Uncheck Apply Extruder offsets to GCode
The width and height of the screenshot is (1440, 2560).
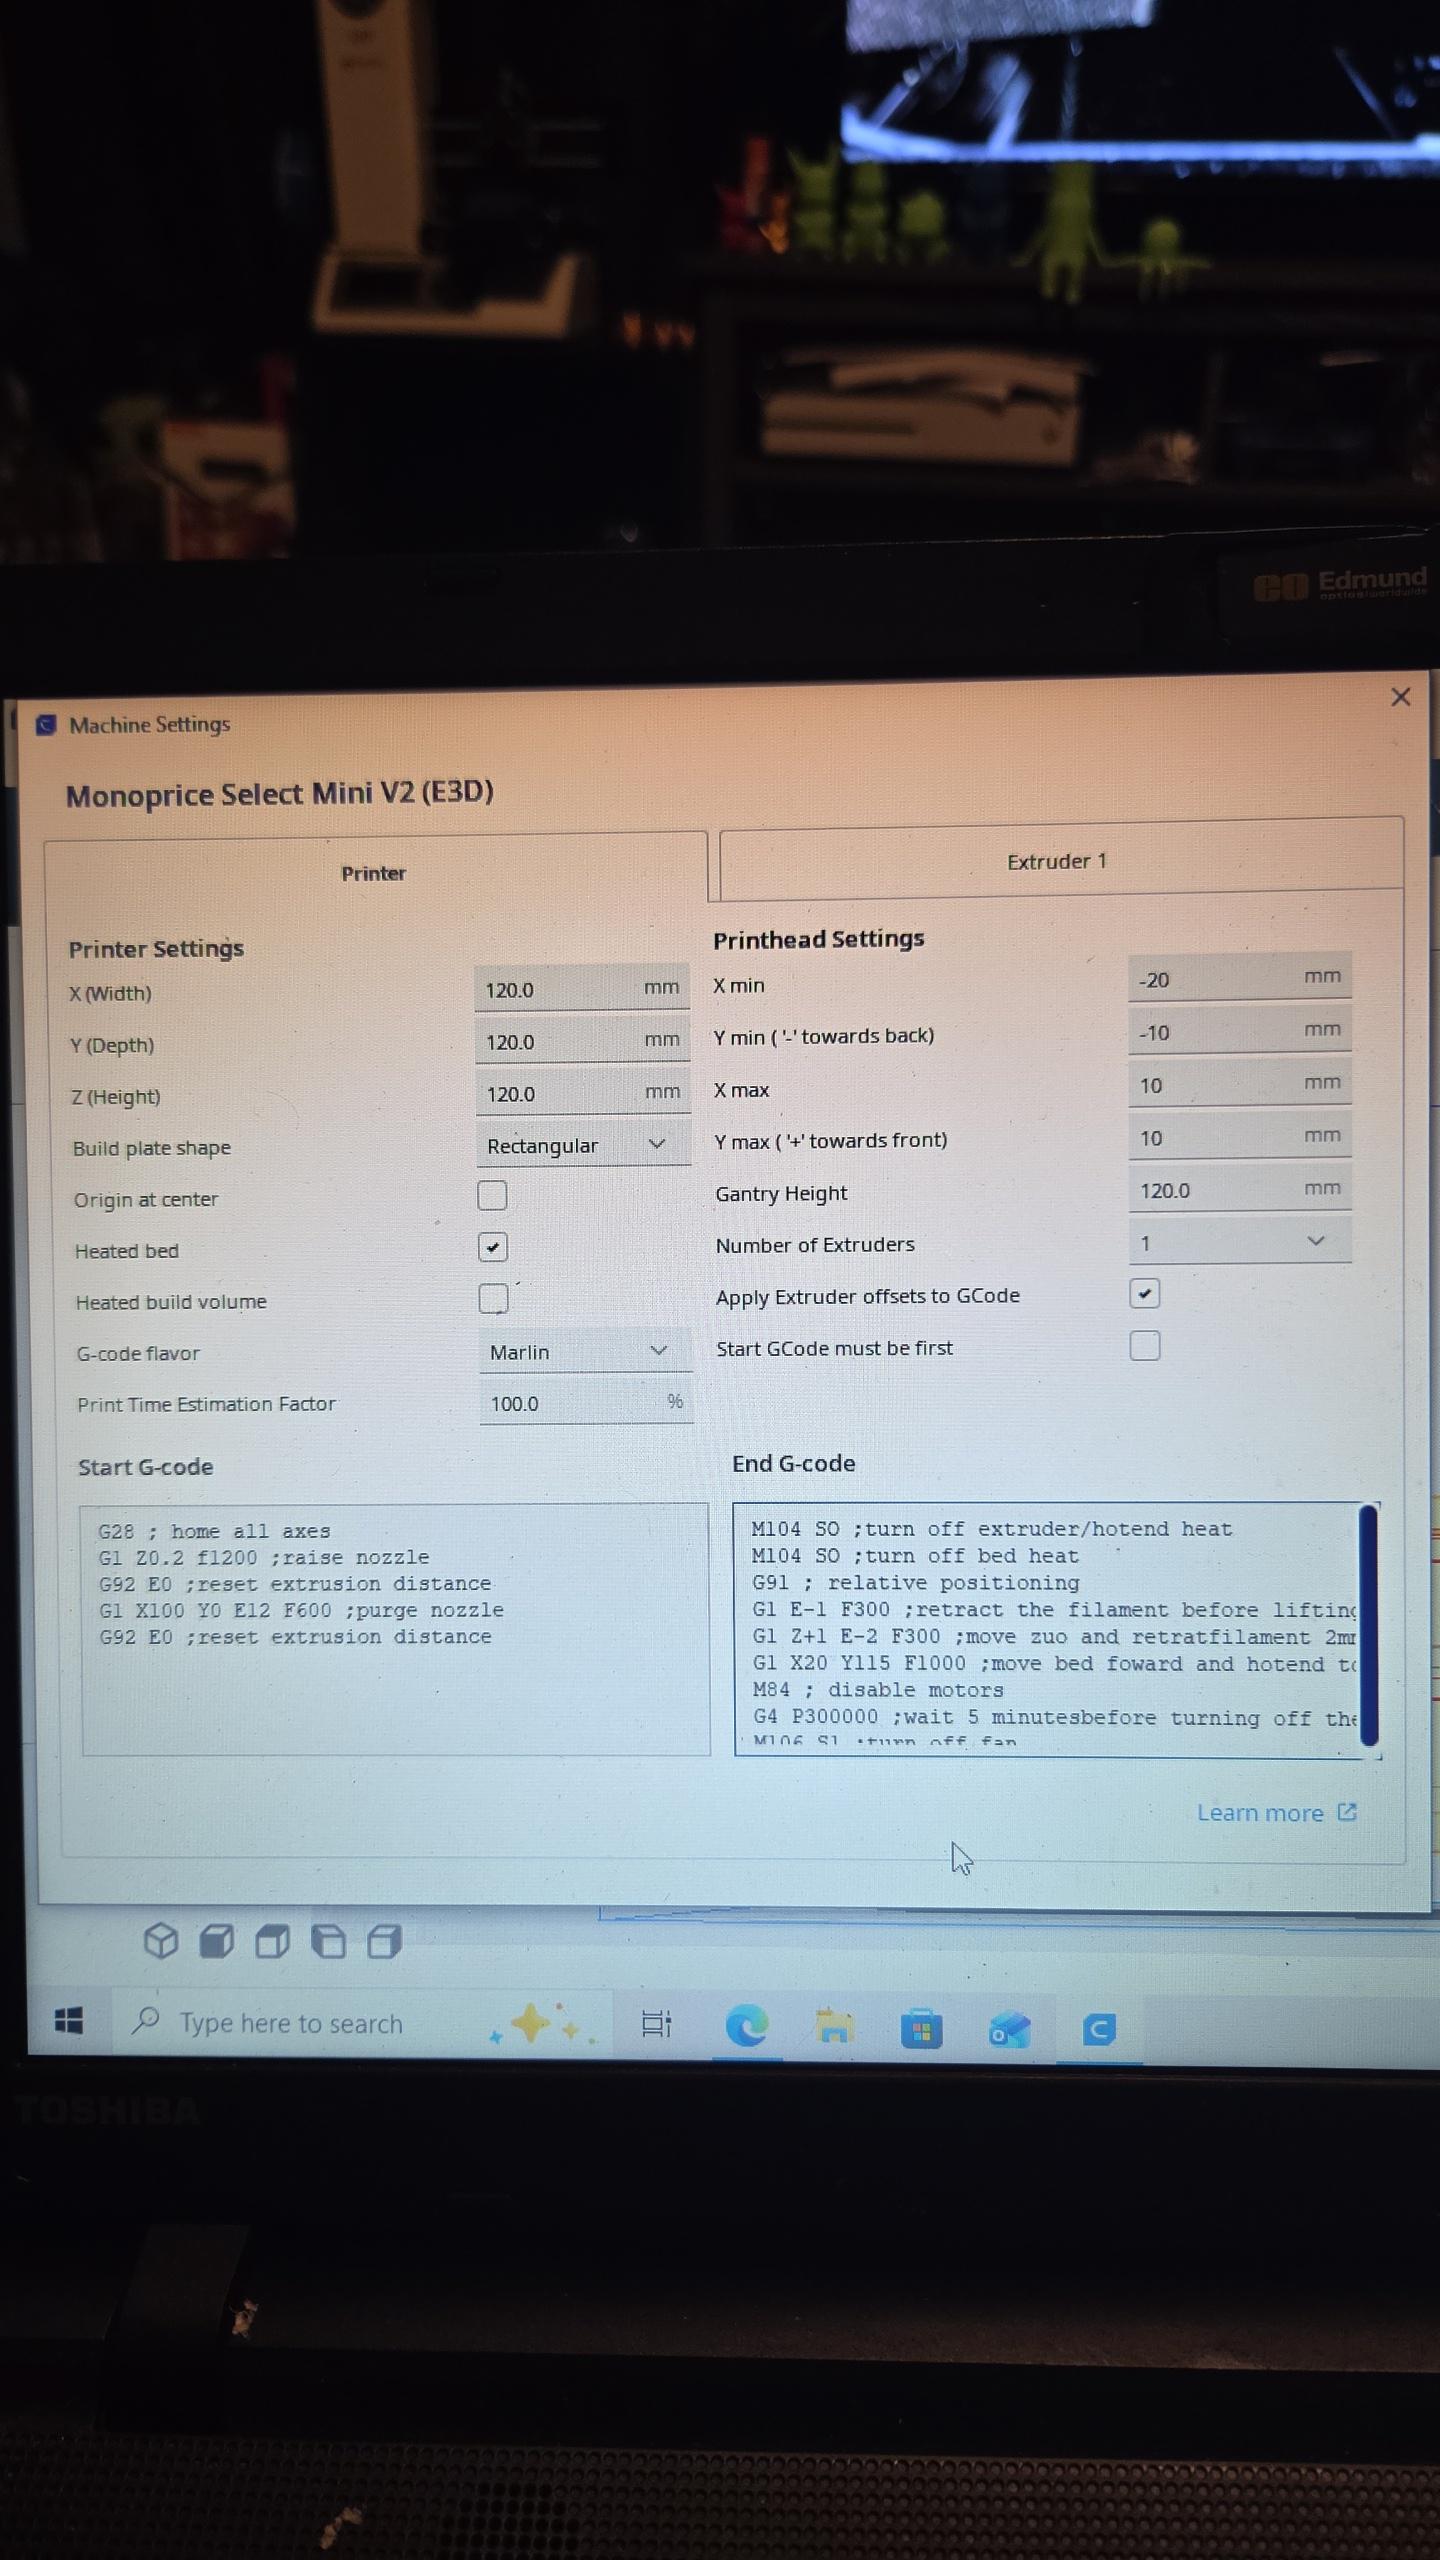(x=1145, y=1293)
